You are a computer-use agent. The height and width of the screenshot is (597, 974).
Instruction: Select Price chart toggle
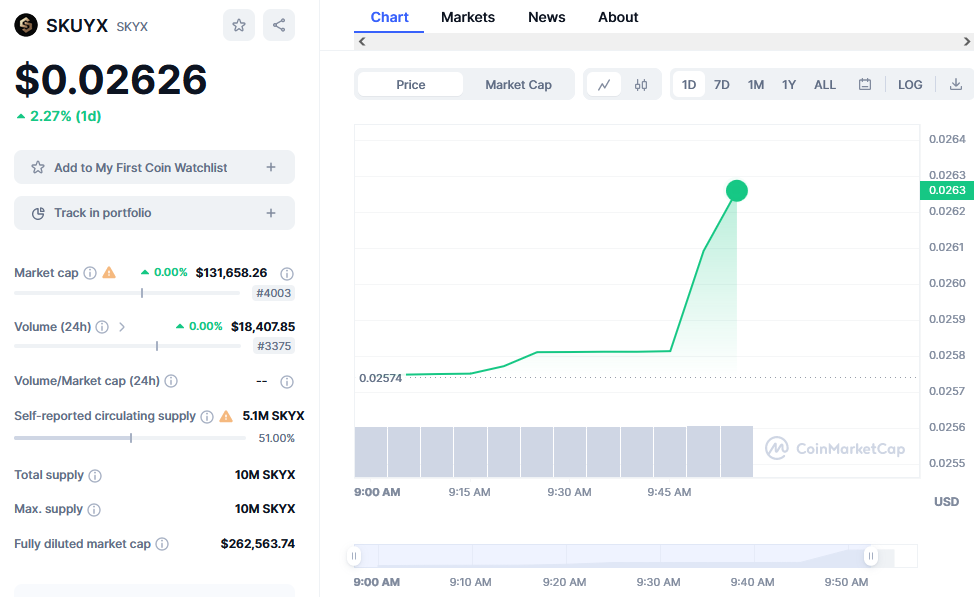(411, 84)
